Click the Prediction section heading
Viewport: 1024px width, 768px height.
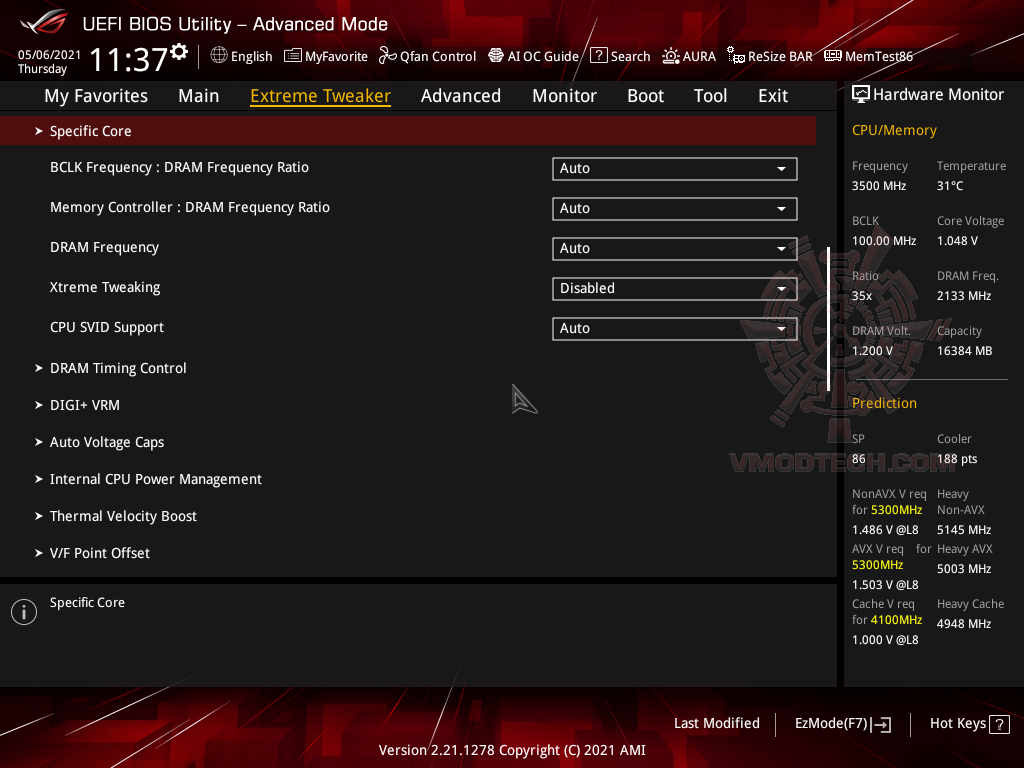pyautogui.click(x=884, y=403)
